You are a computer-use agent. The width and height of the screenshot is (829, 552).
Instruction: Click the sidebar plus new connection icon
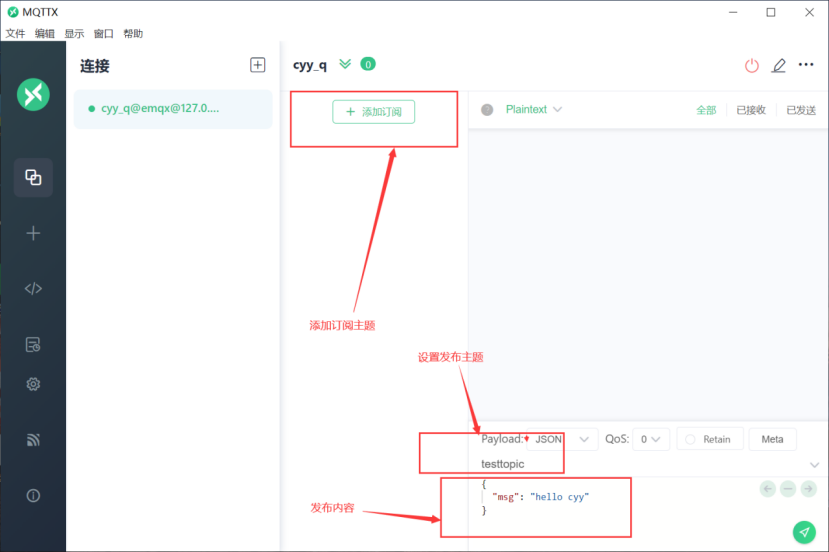[x=33, y=233]
